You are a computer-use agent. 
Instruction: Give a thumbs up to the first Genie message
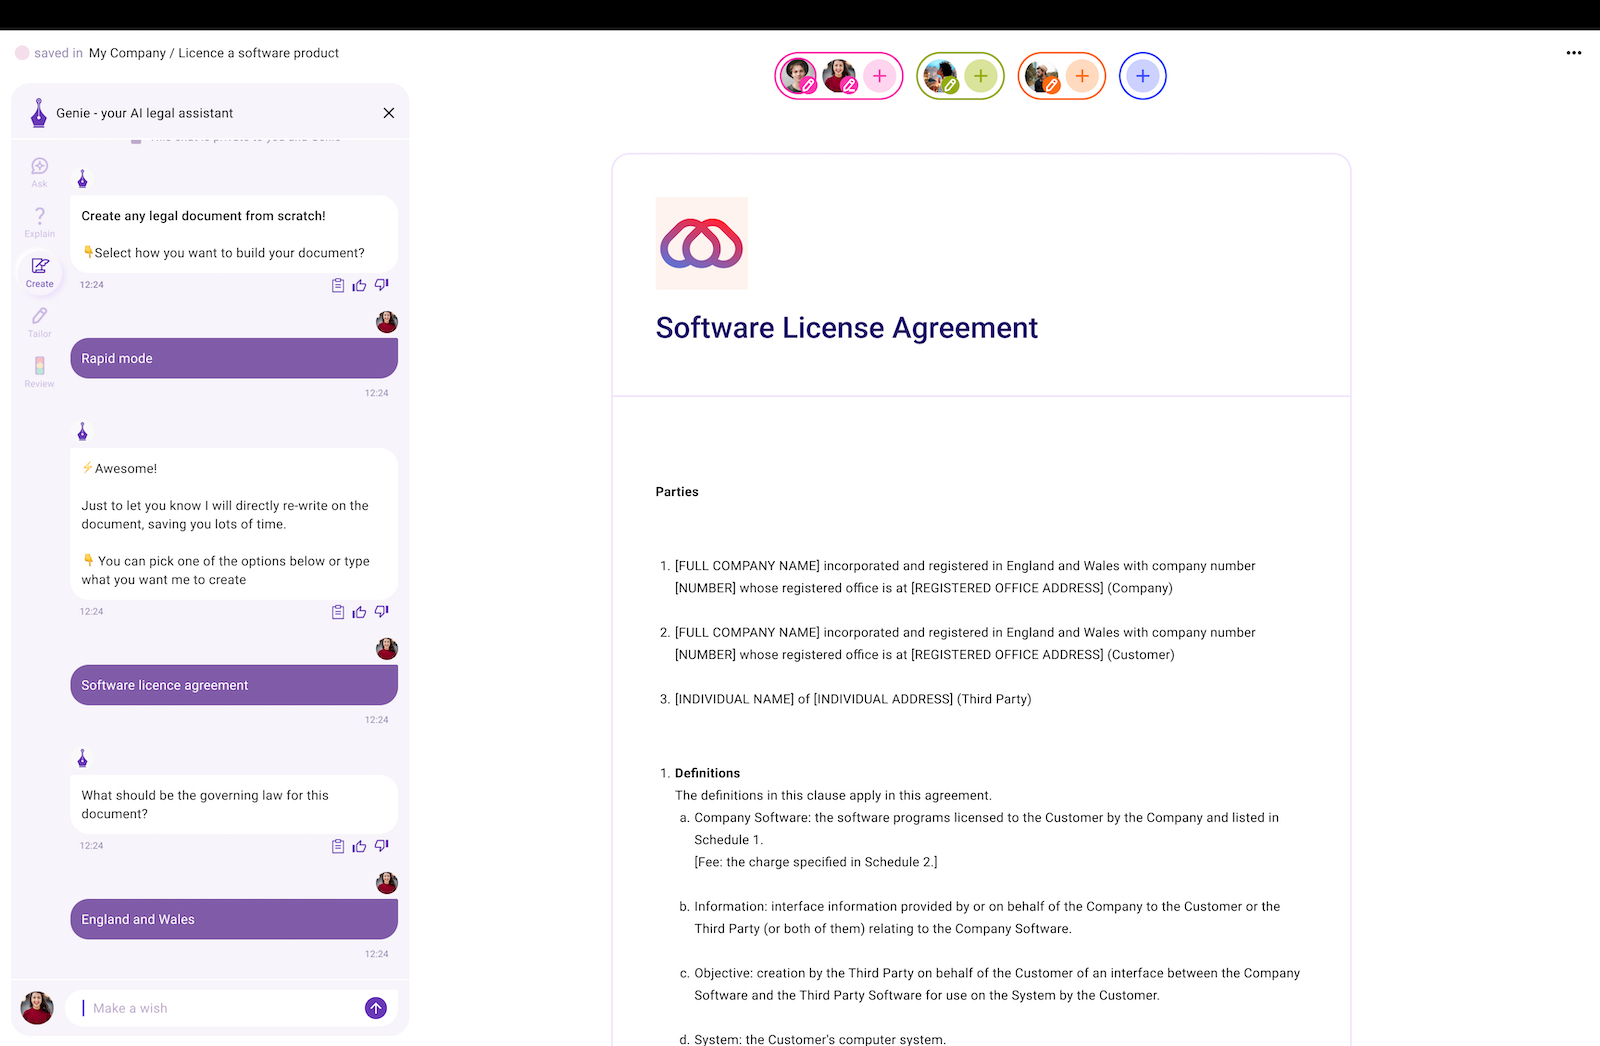359,285
